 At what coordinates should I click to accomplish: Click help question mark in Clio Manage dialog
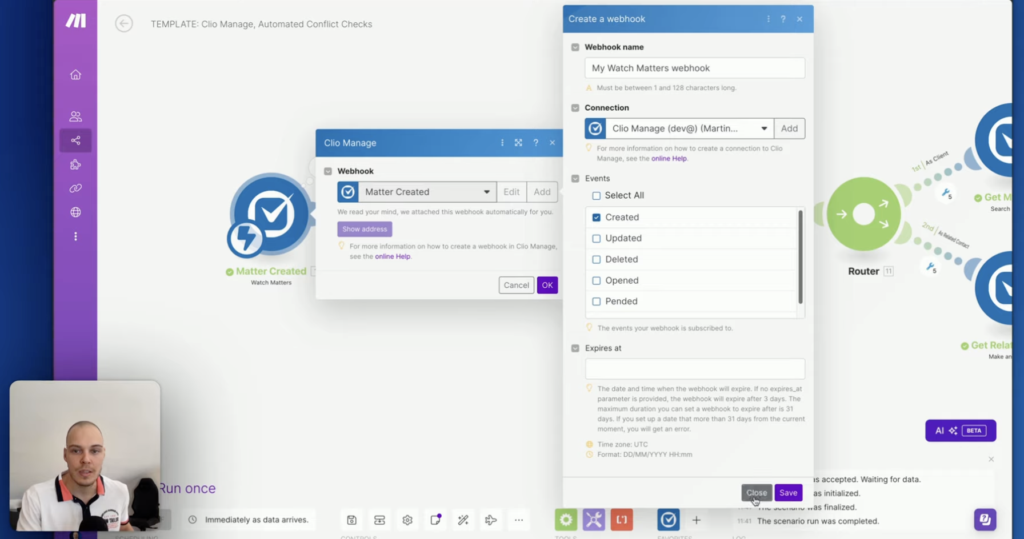click(536, 142)
